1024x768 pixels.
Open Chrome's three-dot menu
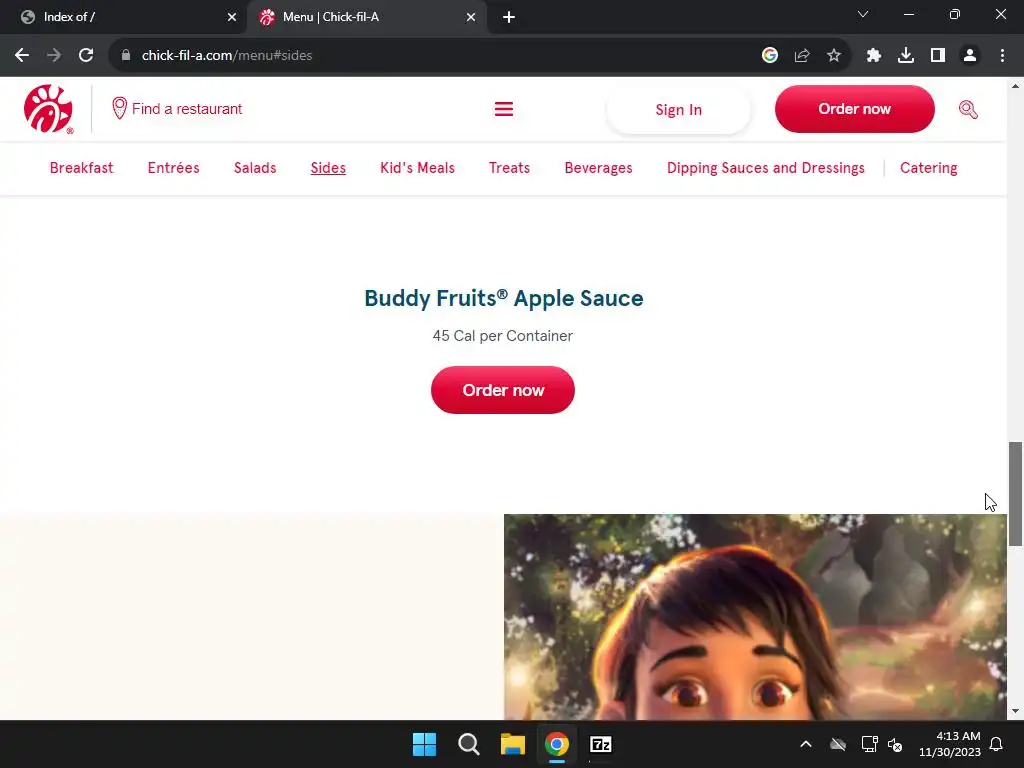pyautogui.click(x=1002, y=56)
